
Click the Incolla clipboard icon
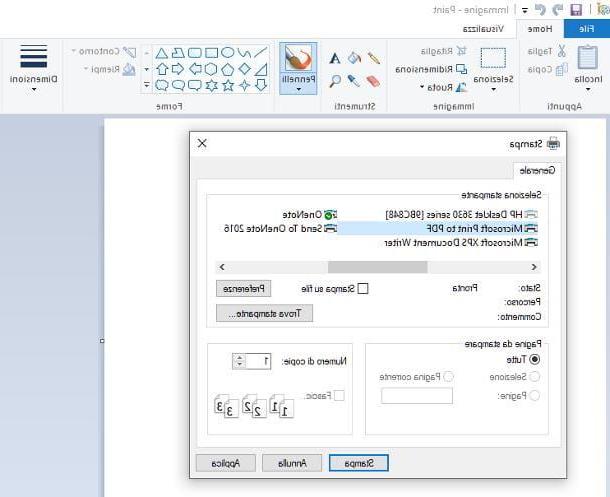[588, 57]
